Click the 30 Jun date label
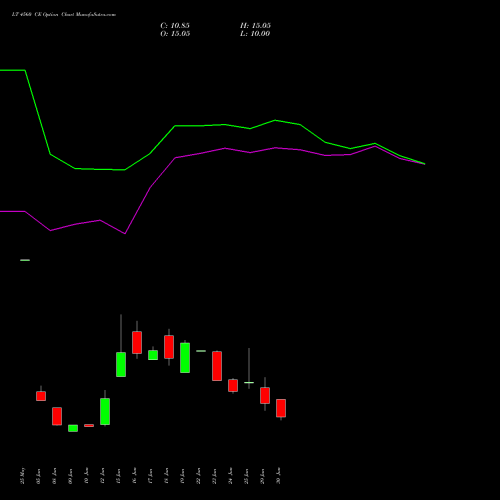Image resolution: width=500 pixels, height=500 pixels. tap(279, 476)
